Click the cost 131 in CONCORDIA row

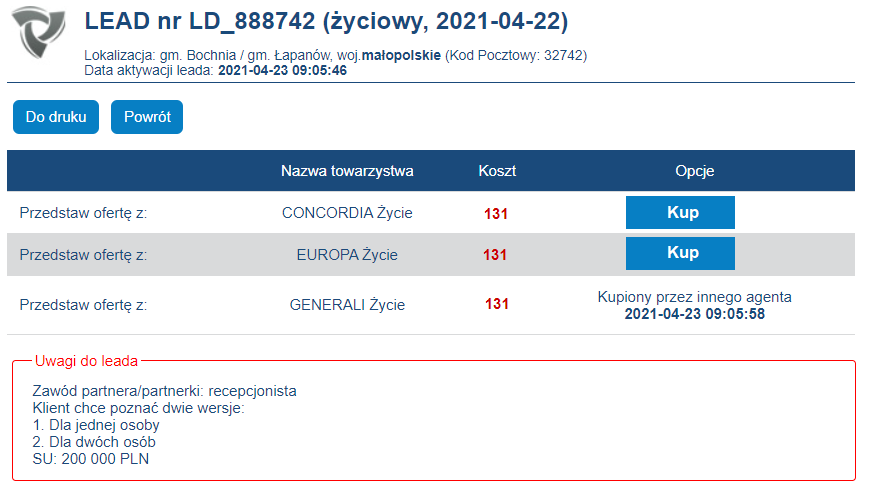point(496,214)
